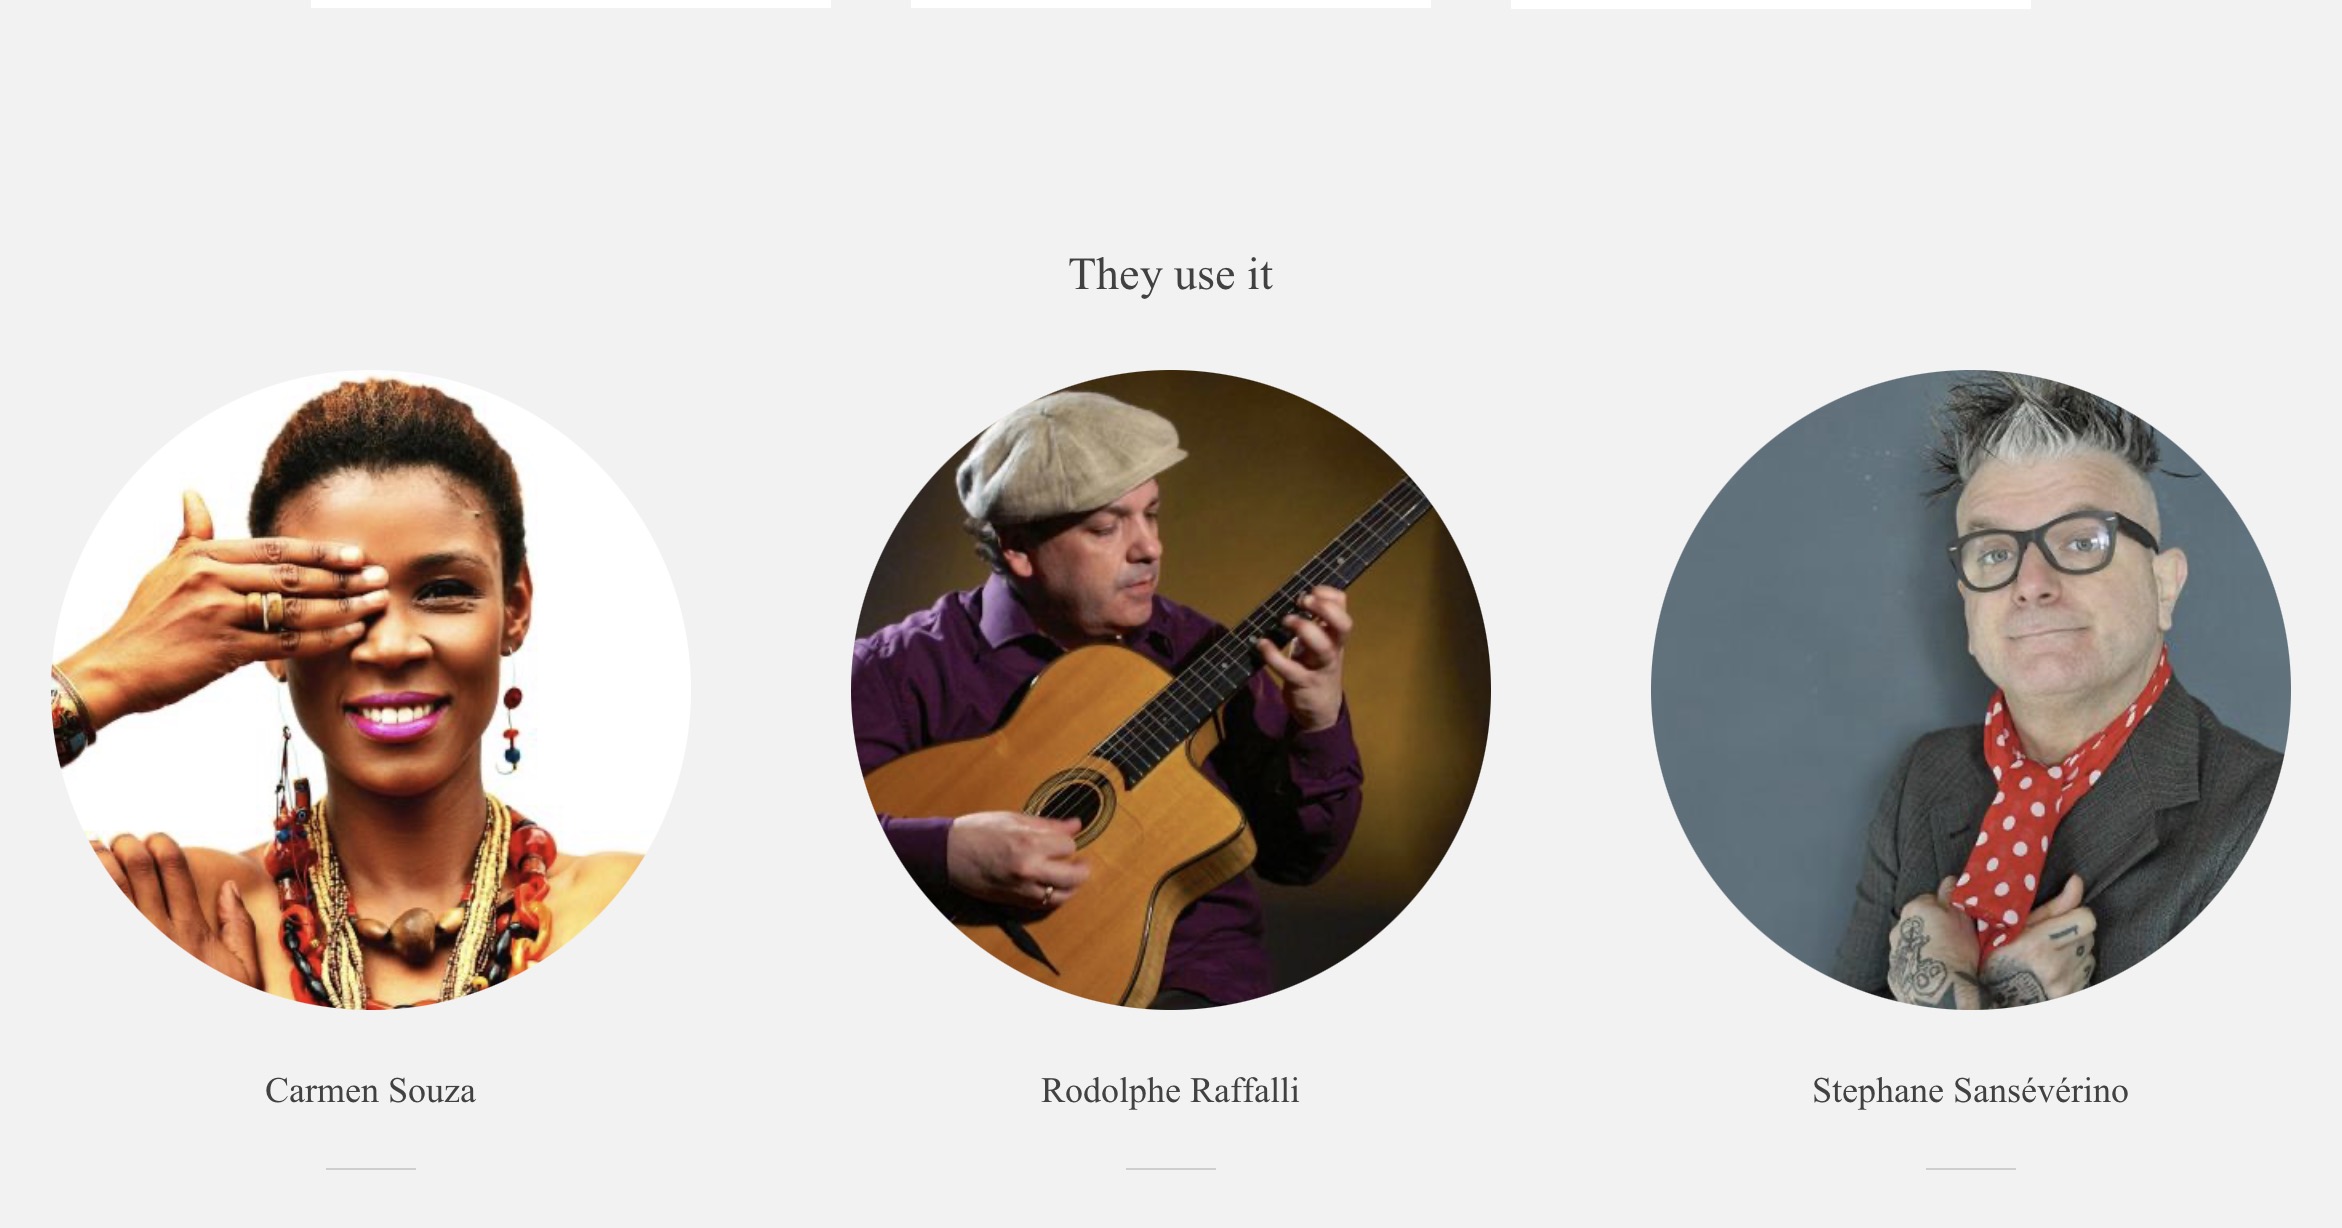The height and width of the screenshot is (1228, 2342).
Task: Click the Carmen Souza name caption
Action: coord(370,1090)
